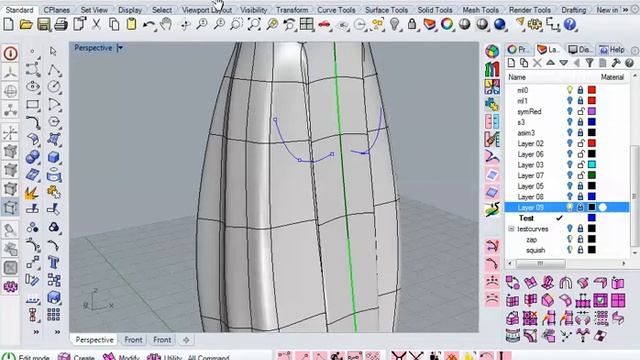640x360 pixels.
Task: Create a new file with the New icon
Action: 8,24
